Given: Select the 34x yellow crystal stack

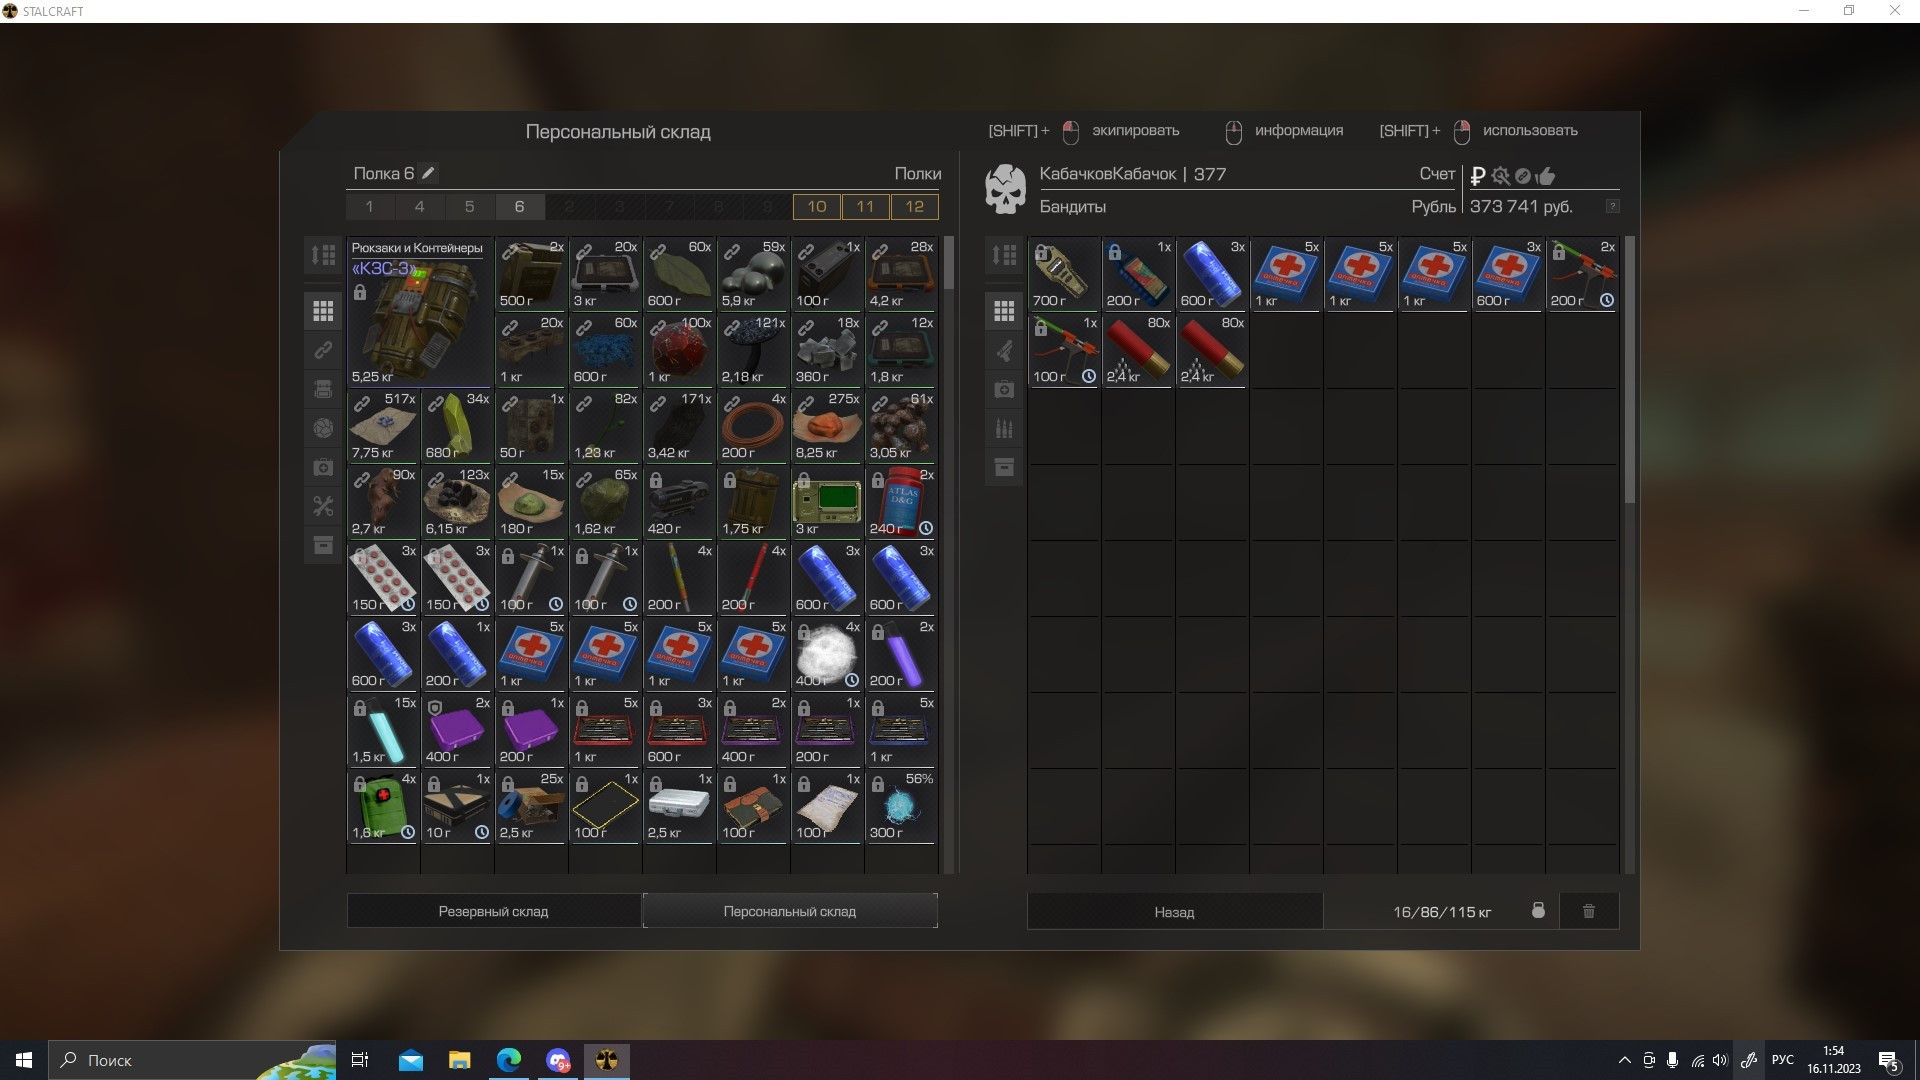Looking at the screenshot, I should (457, 426).
